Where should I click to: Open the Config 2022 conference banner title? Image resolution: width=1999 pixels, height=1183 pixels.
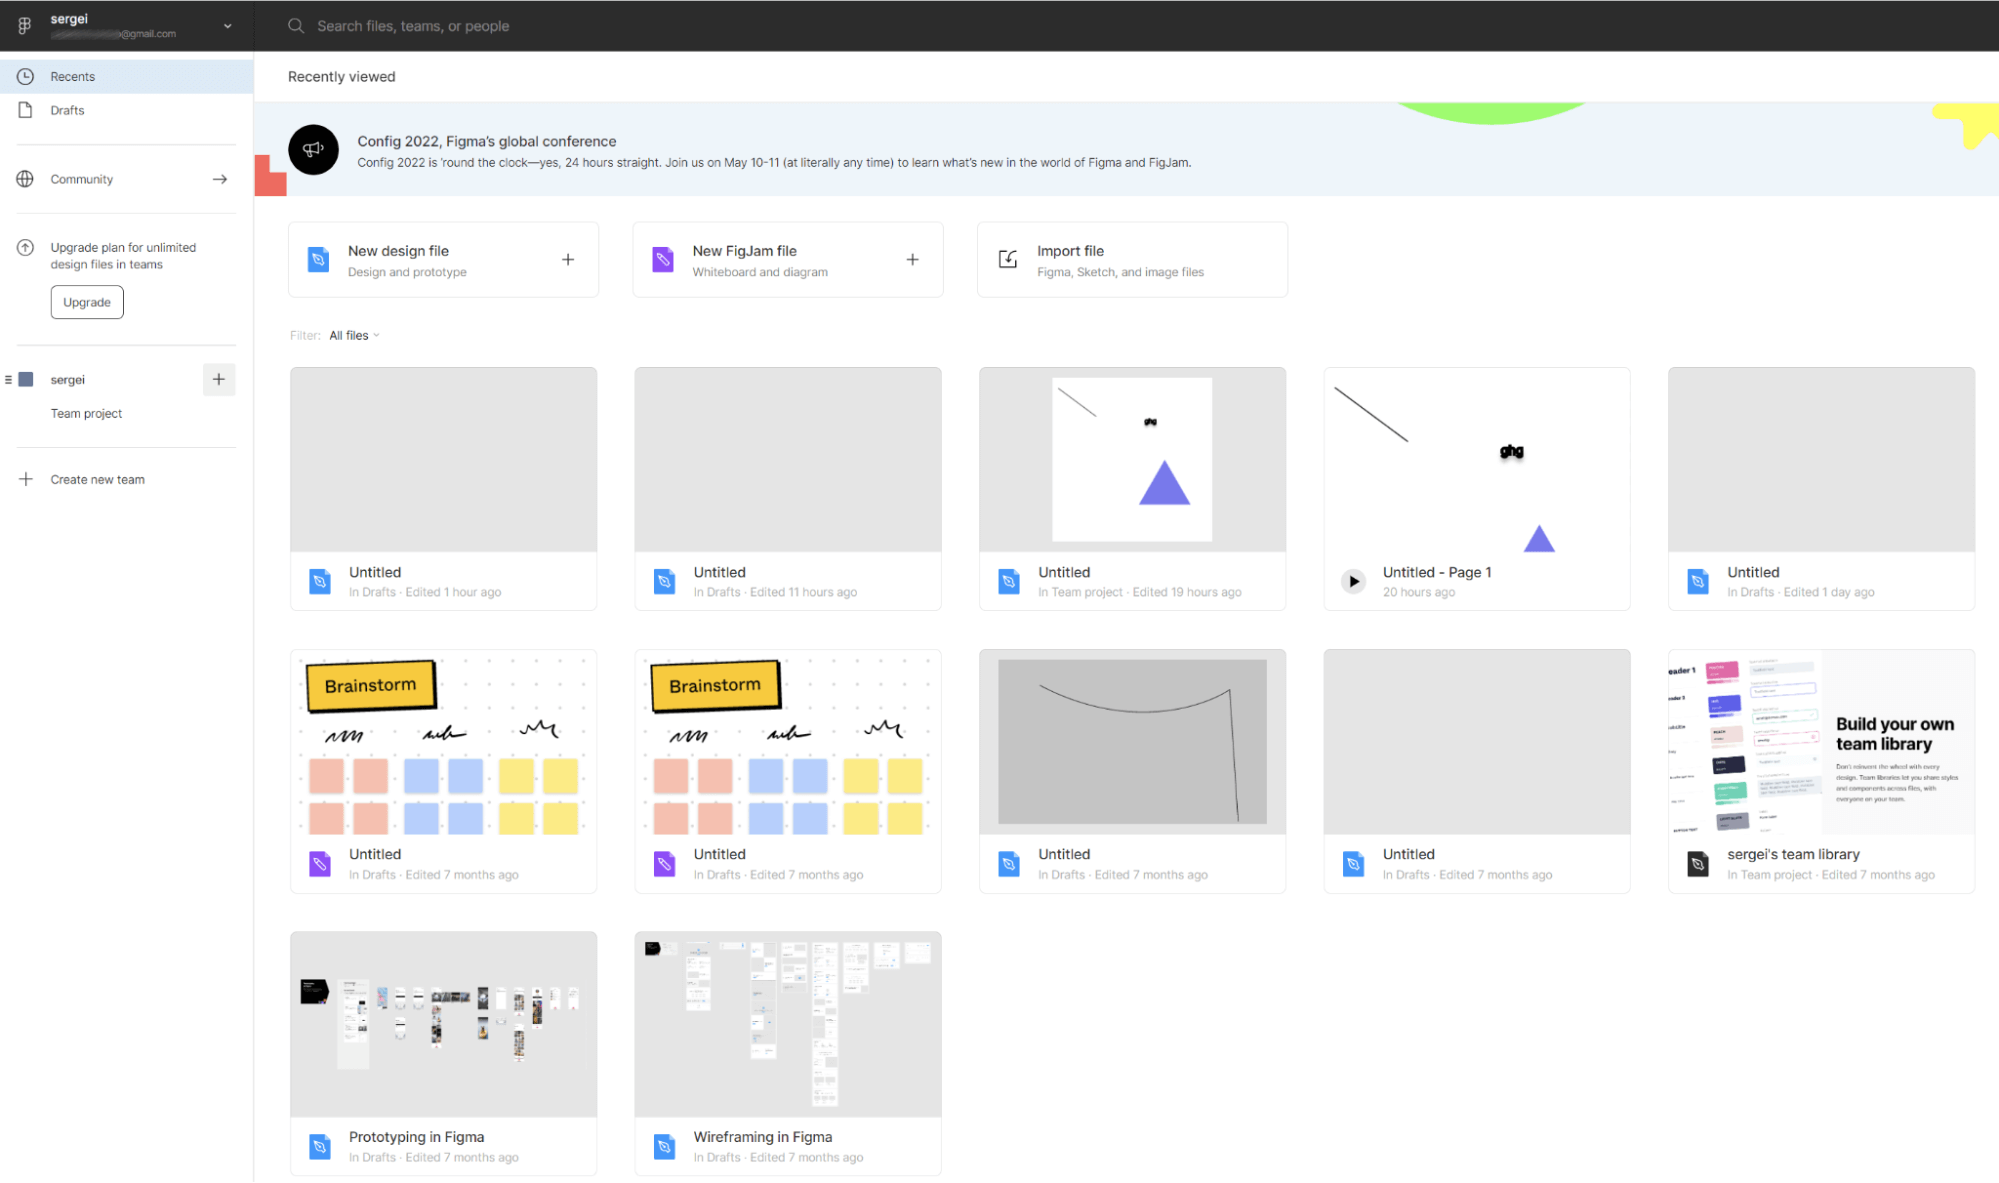point(487,141)
